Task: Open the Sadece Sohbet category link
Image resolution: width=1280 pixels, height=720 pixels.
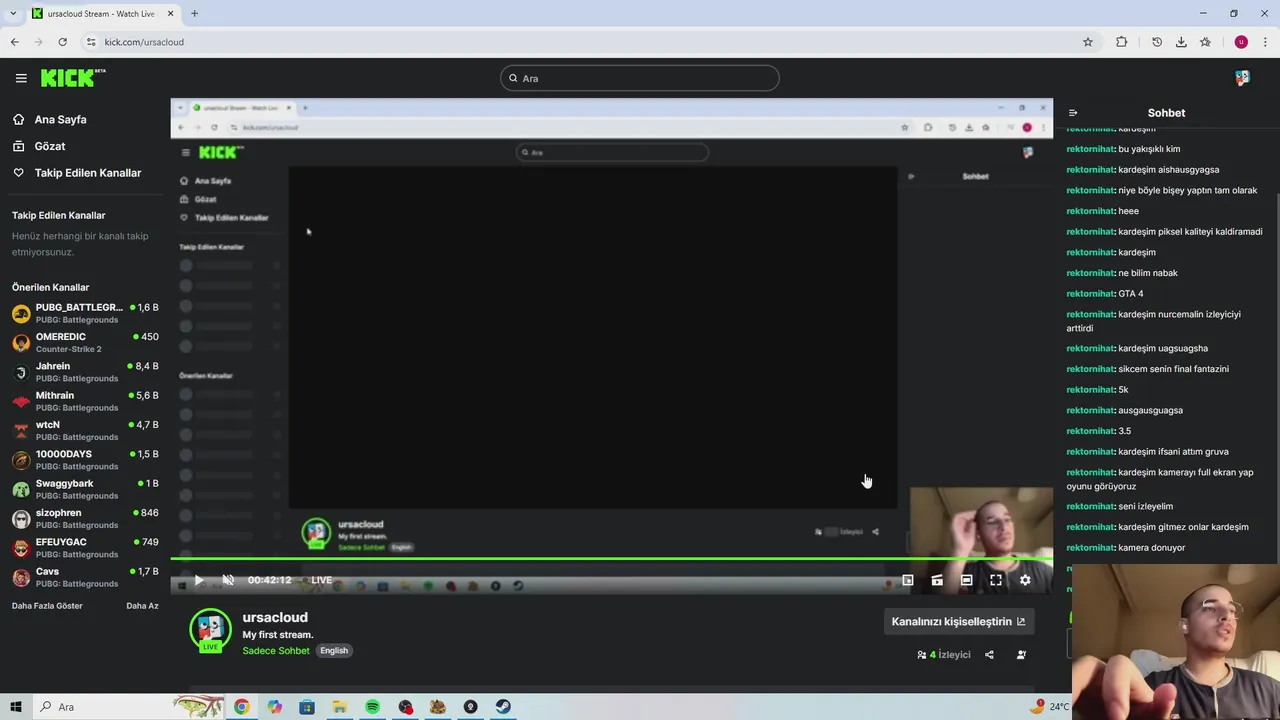Action: pos(276,651)
